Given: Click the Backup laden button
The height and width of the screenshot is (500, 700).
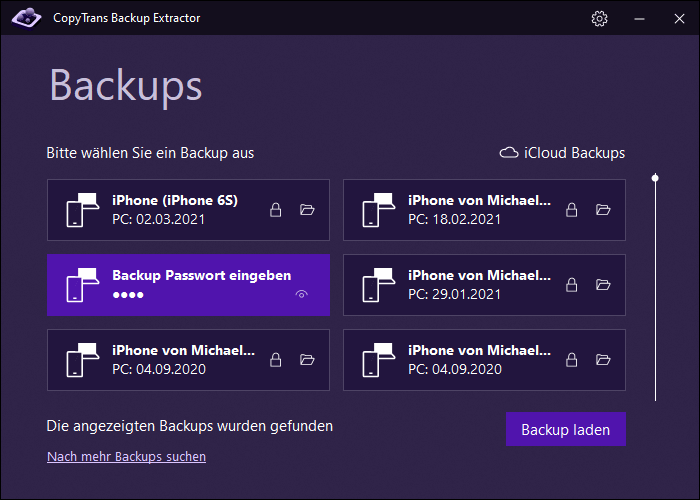Looking at the screenshot, I should [566, 429].
